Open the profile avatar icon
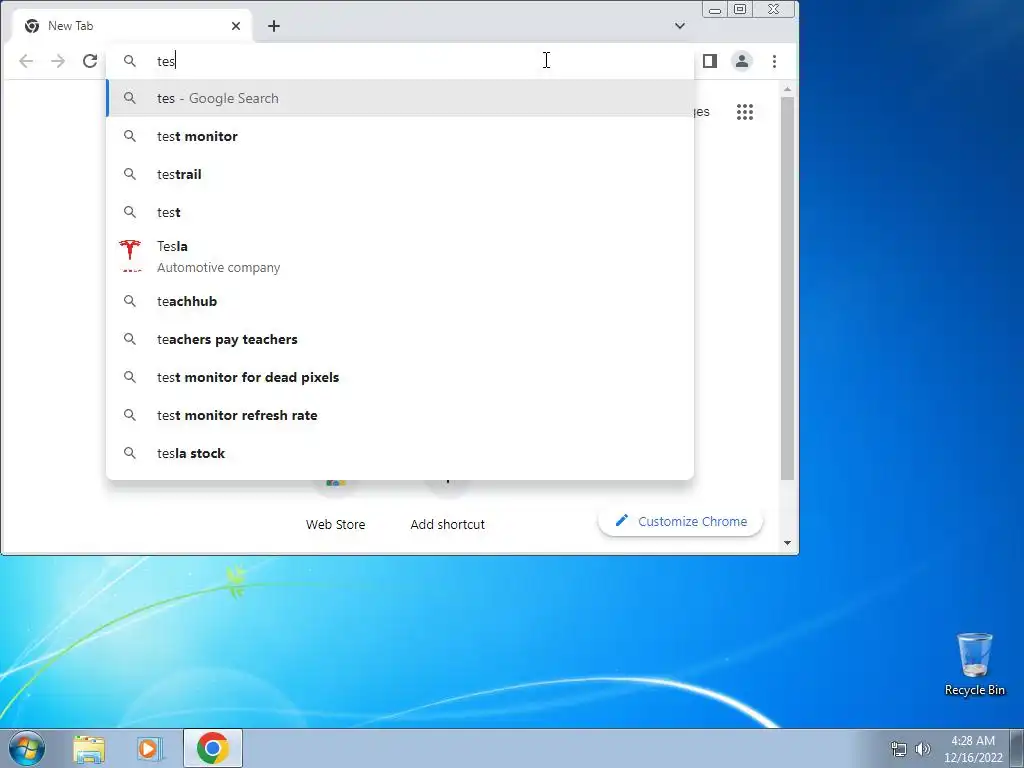Screen dimensions: 1024x768 pyautogui.click(x=742, y=61)
